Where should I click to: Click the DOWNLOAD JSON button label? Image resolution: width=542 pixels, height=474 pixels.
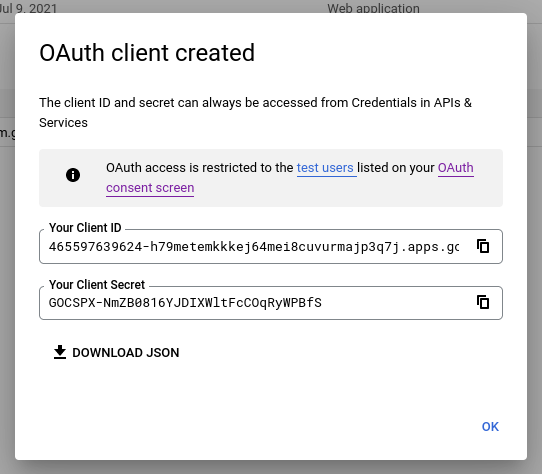126,353
